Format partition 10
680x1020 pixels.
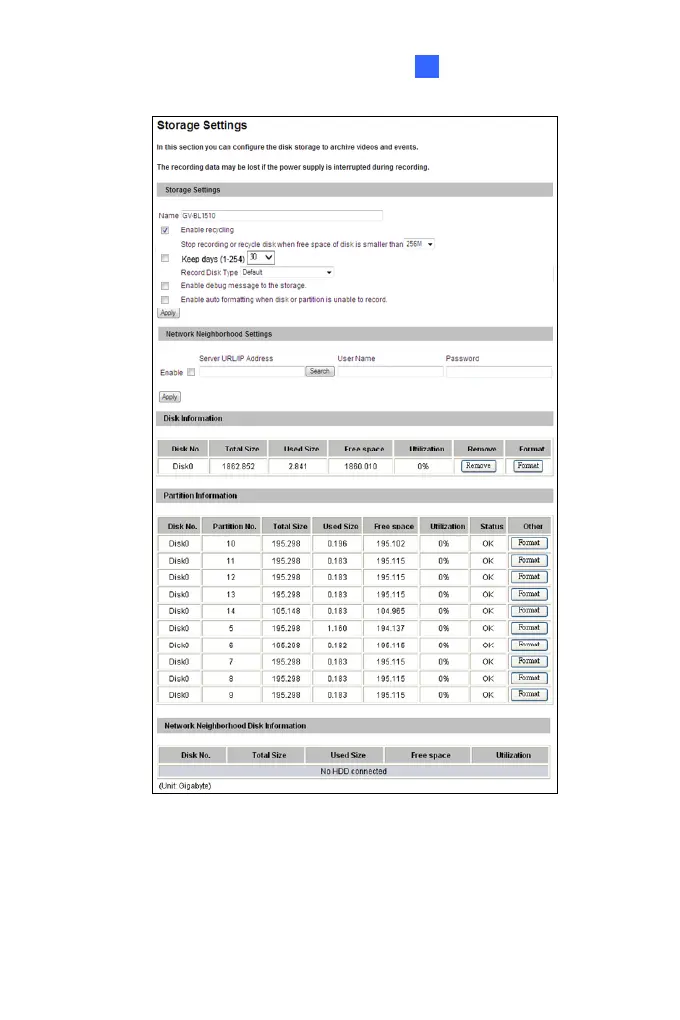(x=529, y=543)
